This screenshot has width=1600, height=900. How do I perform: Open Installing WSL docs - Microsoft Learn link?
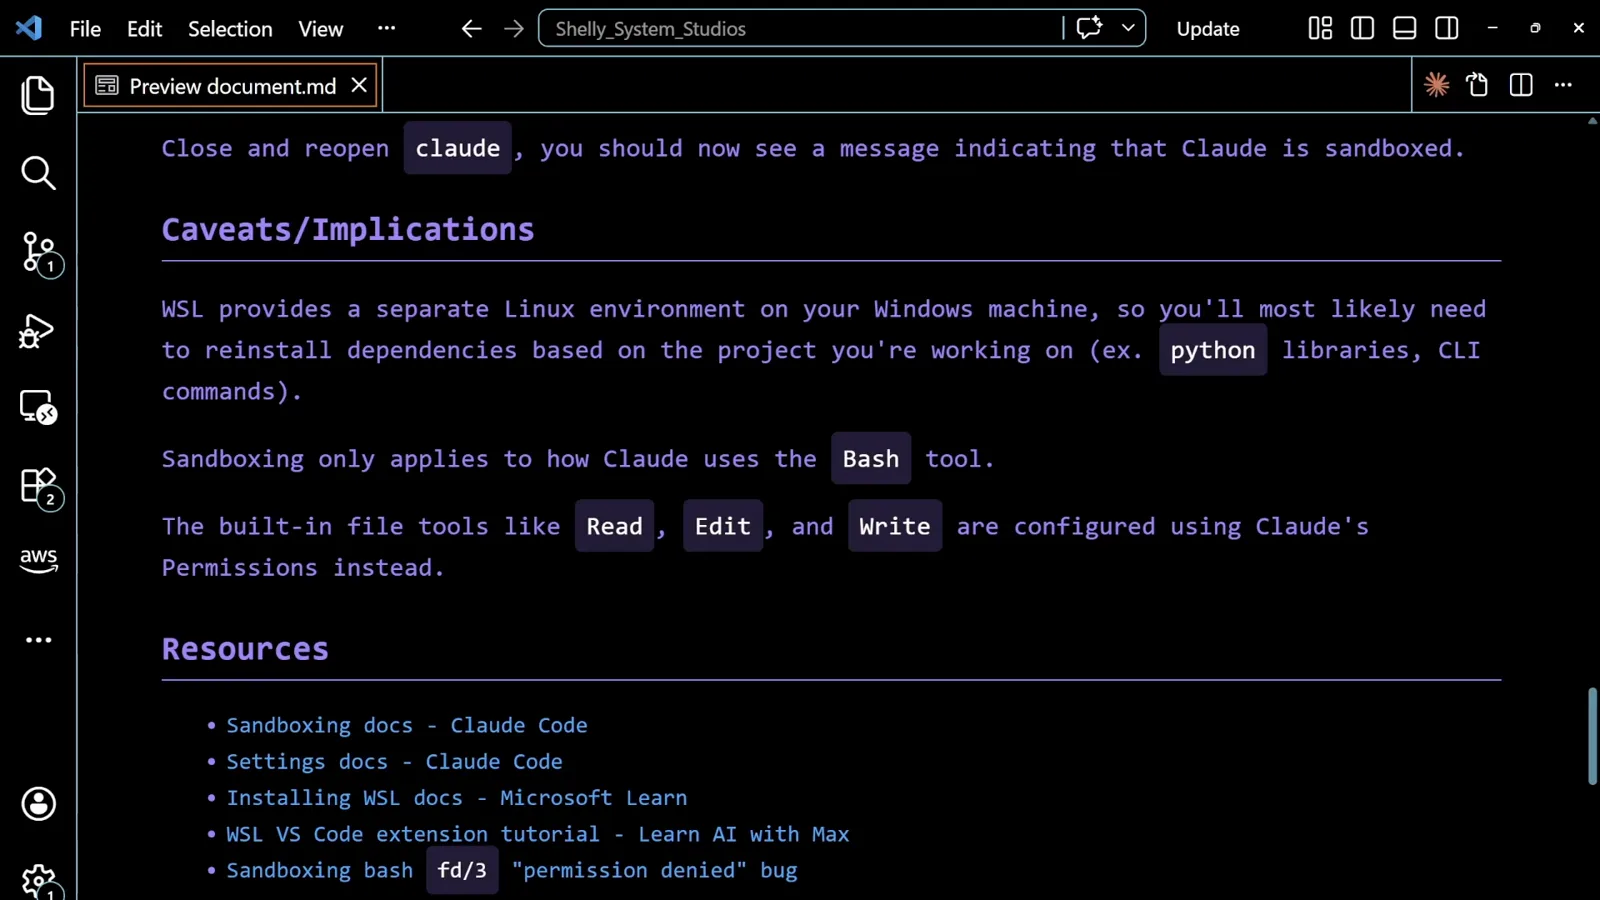tap(457, 798)
